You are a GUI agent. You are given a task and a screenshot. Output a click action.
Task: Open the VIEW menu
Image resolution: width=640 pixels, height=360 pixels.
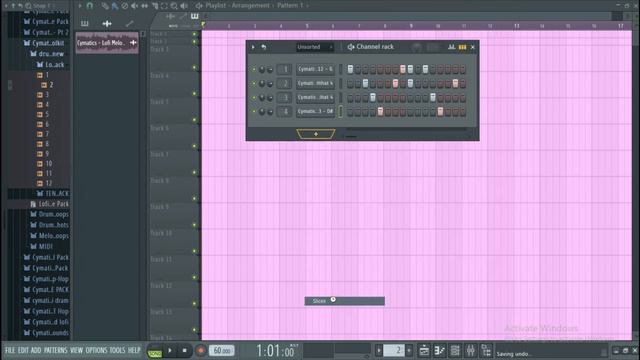point(76,350)
